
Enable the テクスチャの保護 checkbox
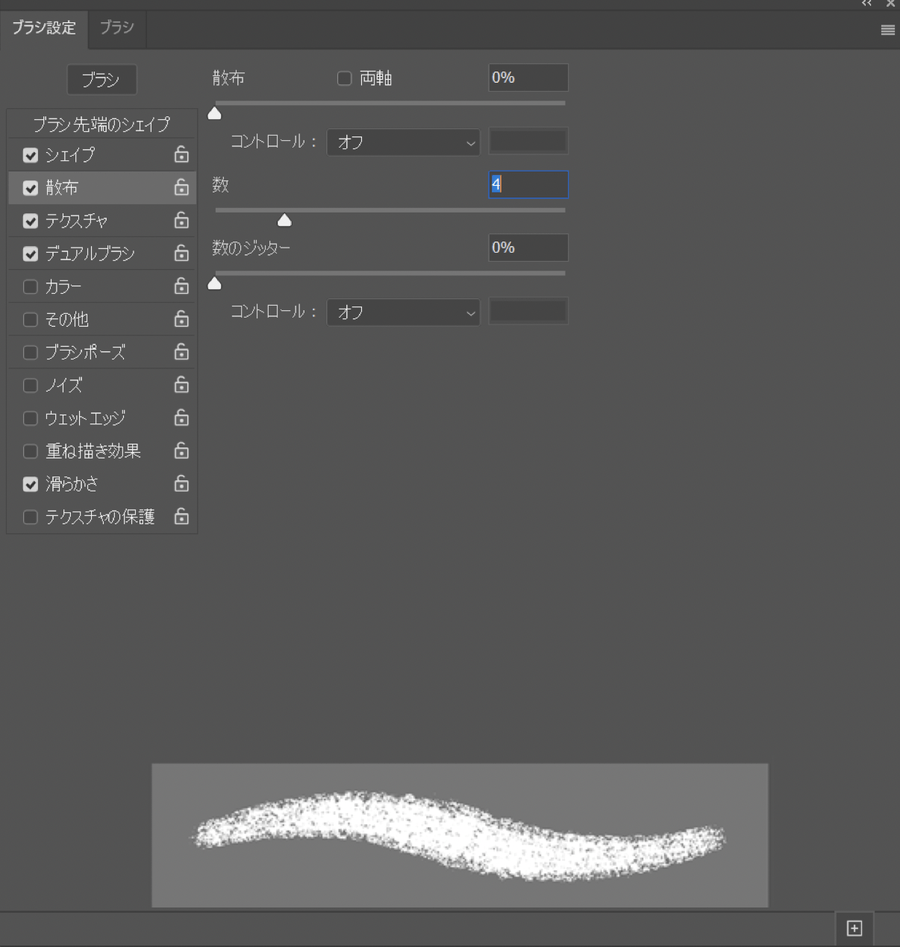click(30, 517)
